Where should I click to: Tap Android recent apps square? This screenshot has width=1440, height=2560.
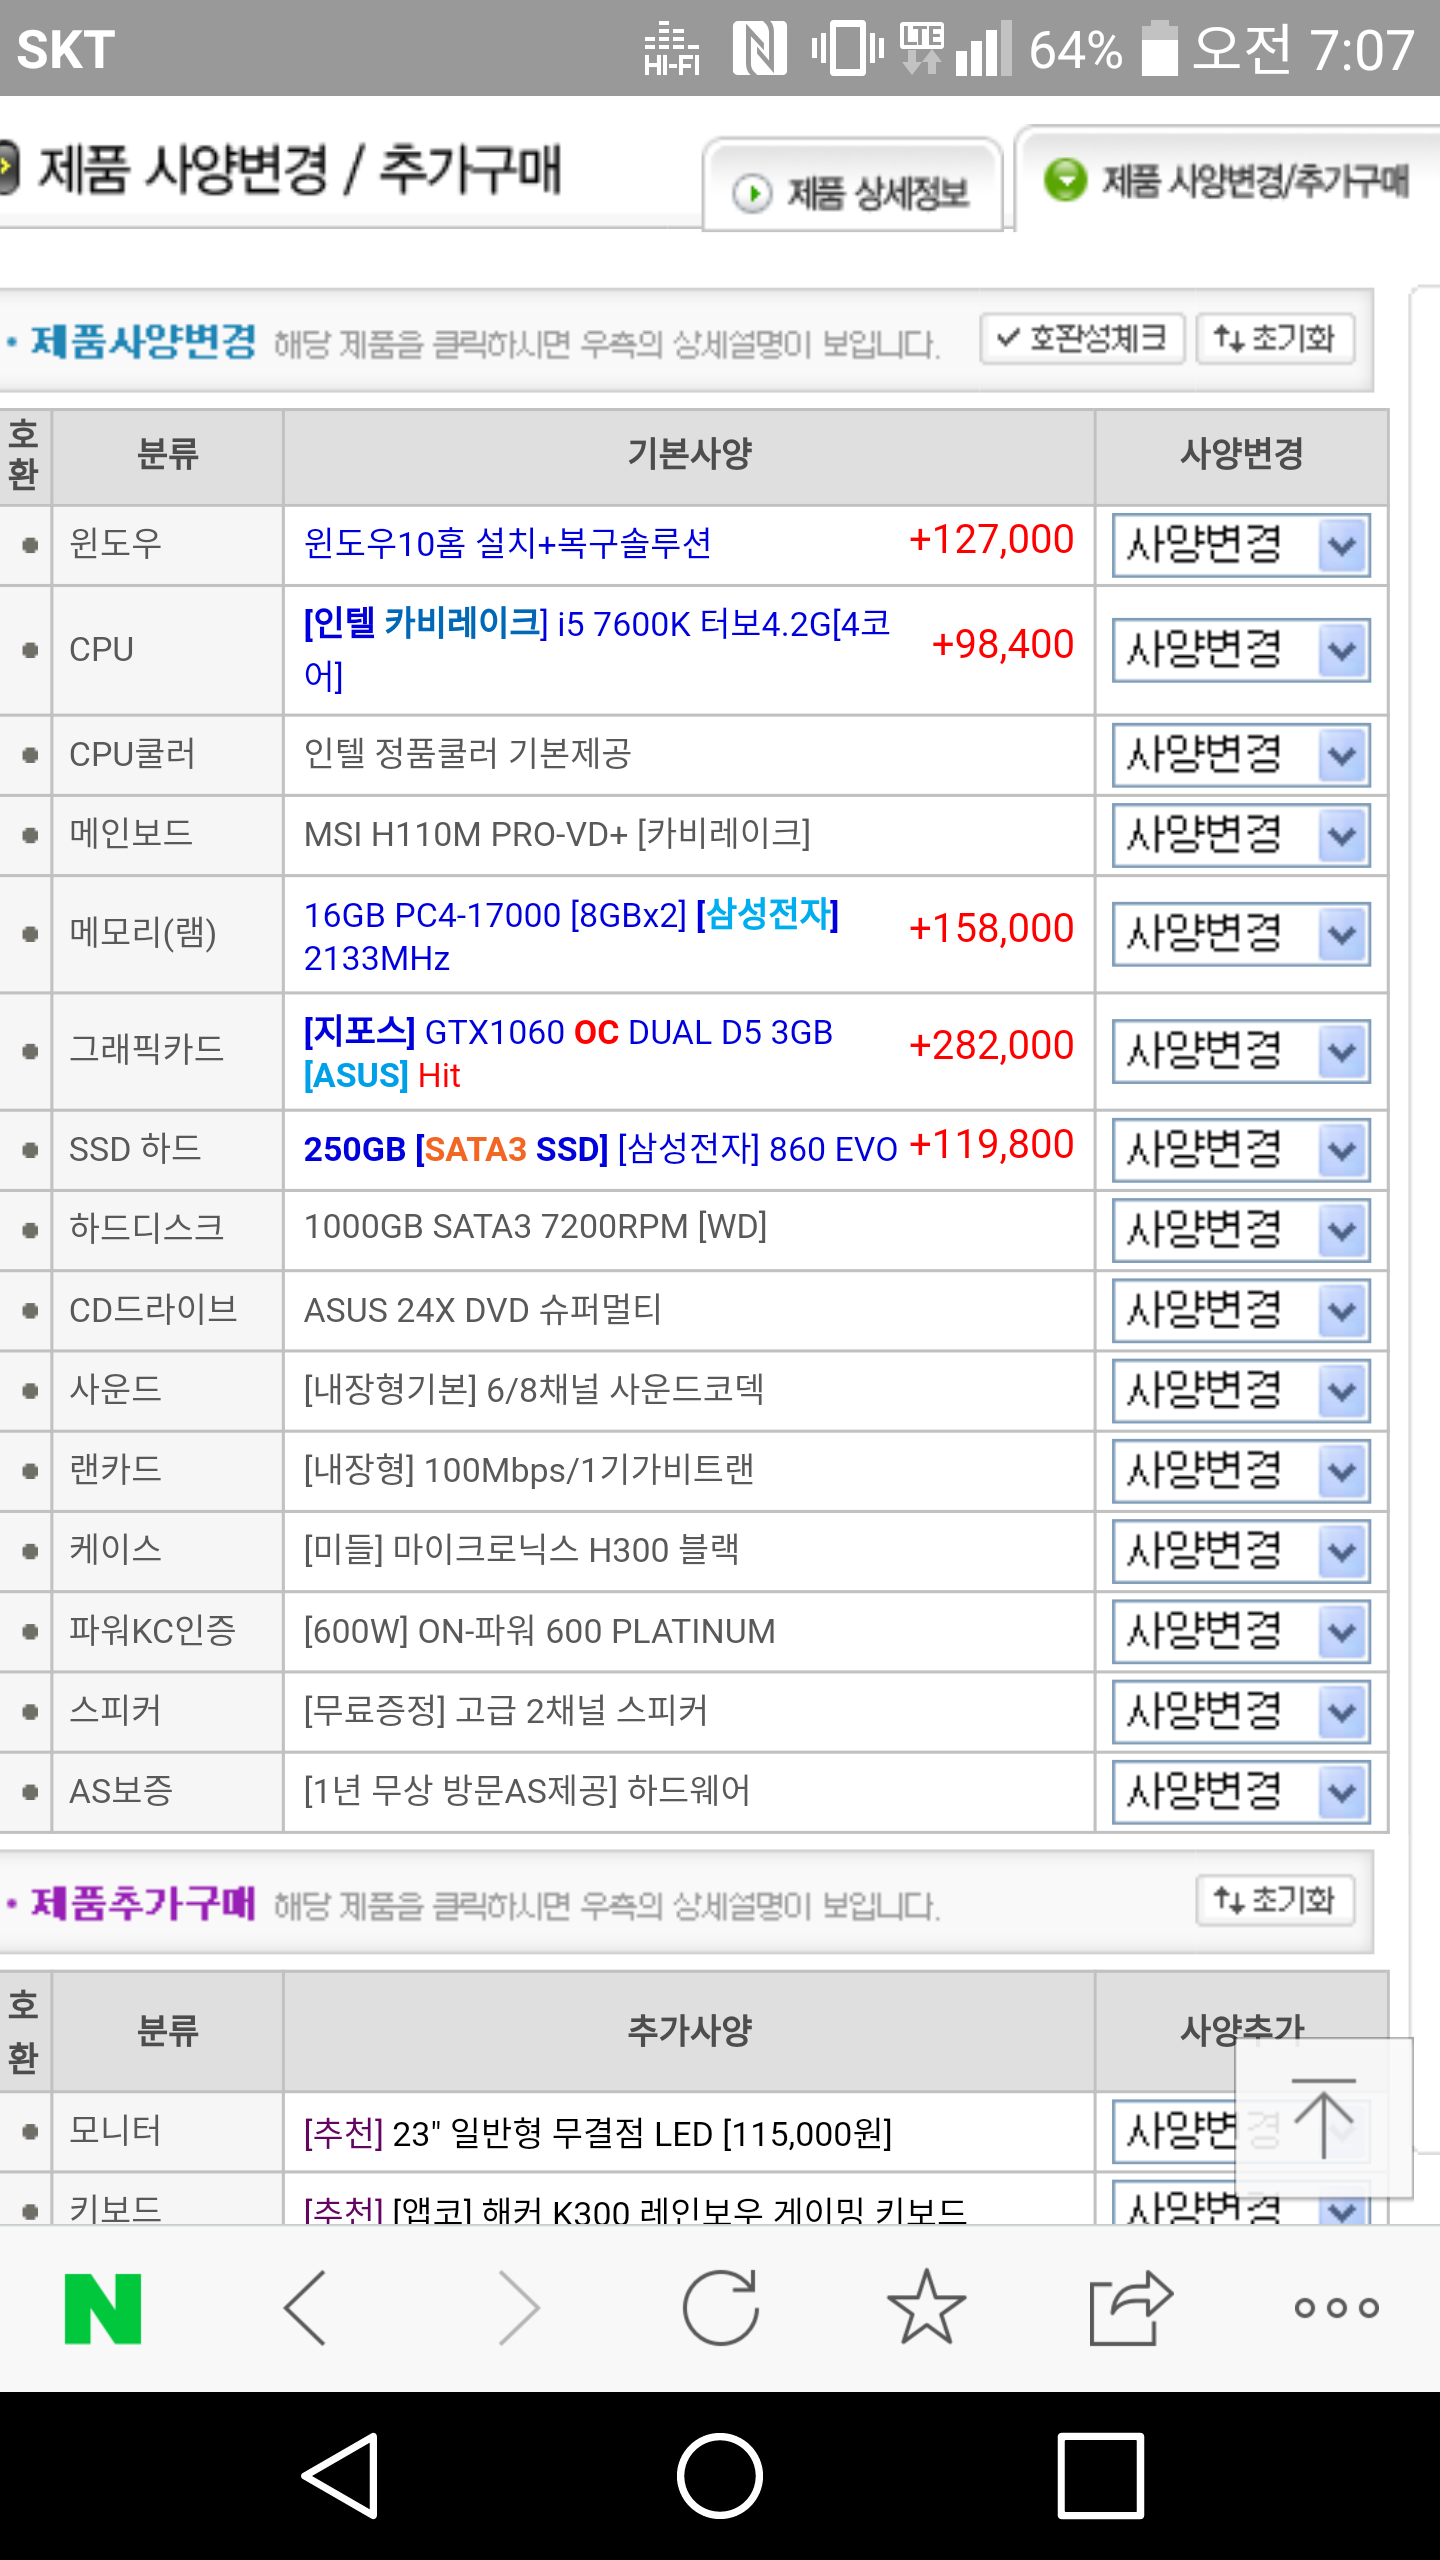point(1100,2476)
